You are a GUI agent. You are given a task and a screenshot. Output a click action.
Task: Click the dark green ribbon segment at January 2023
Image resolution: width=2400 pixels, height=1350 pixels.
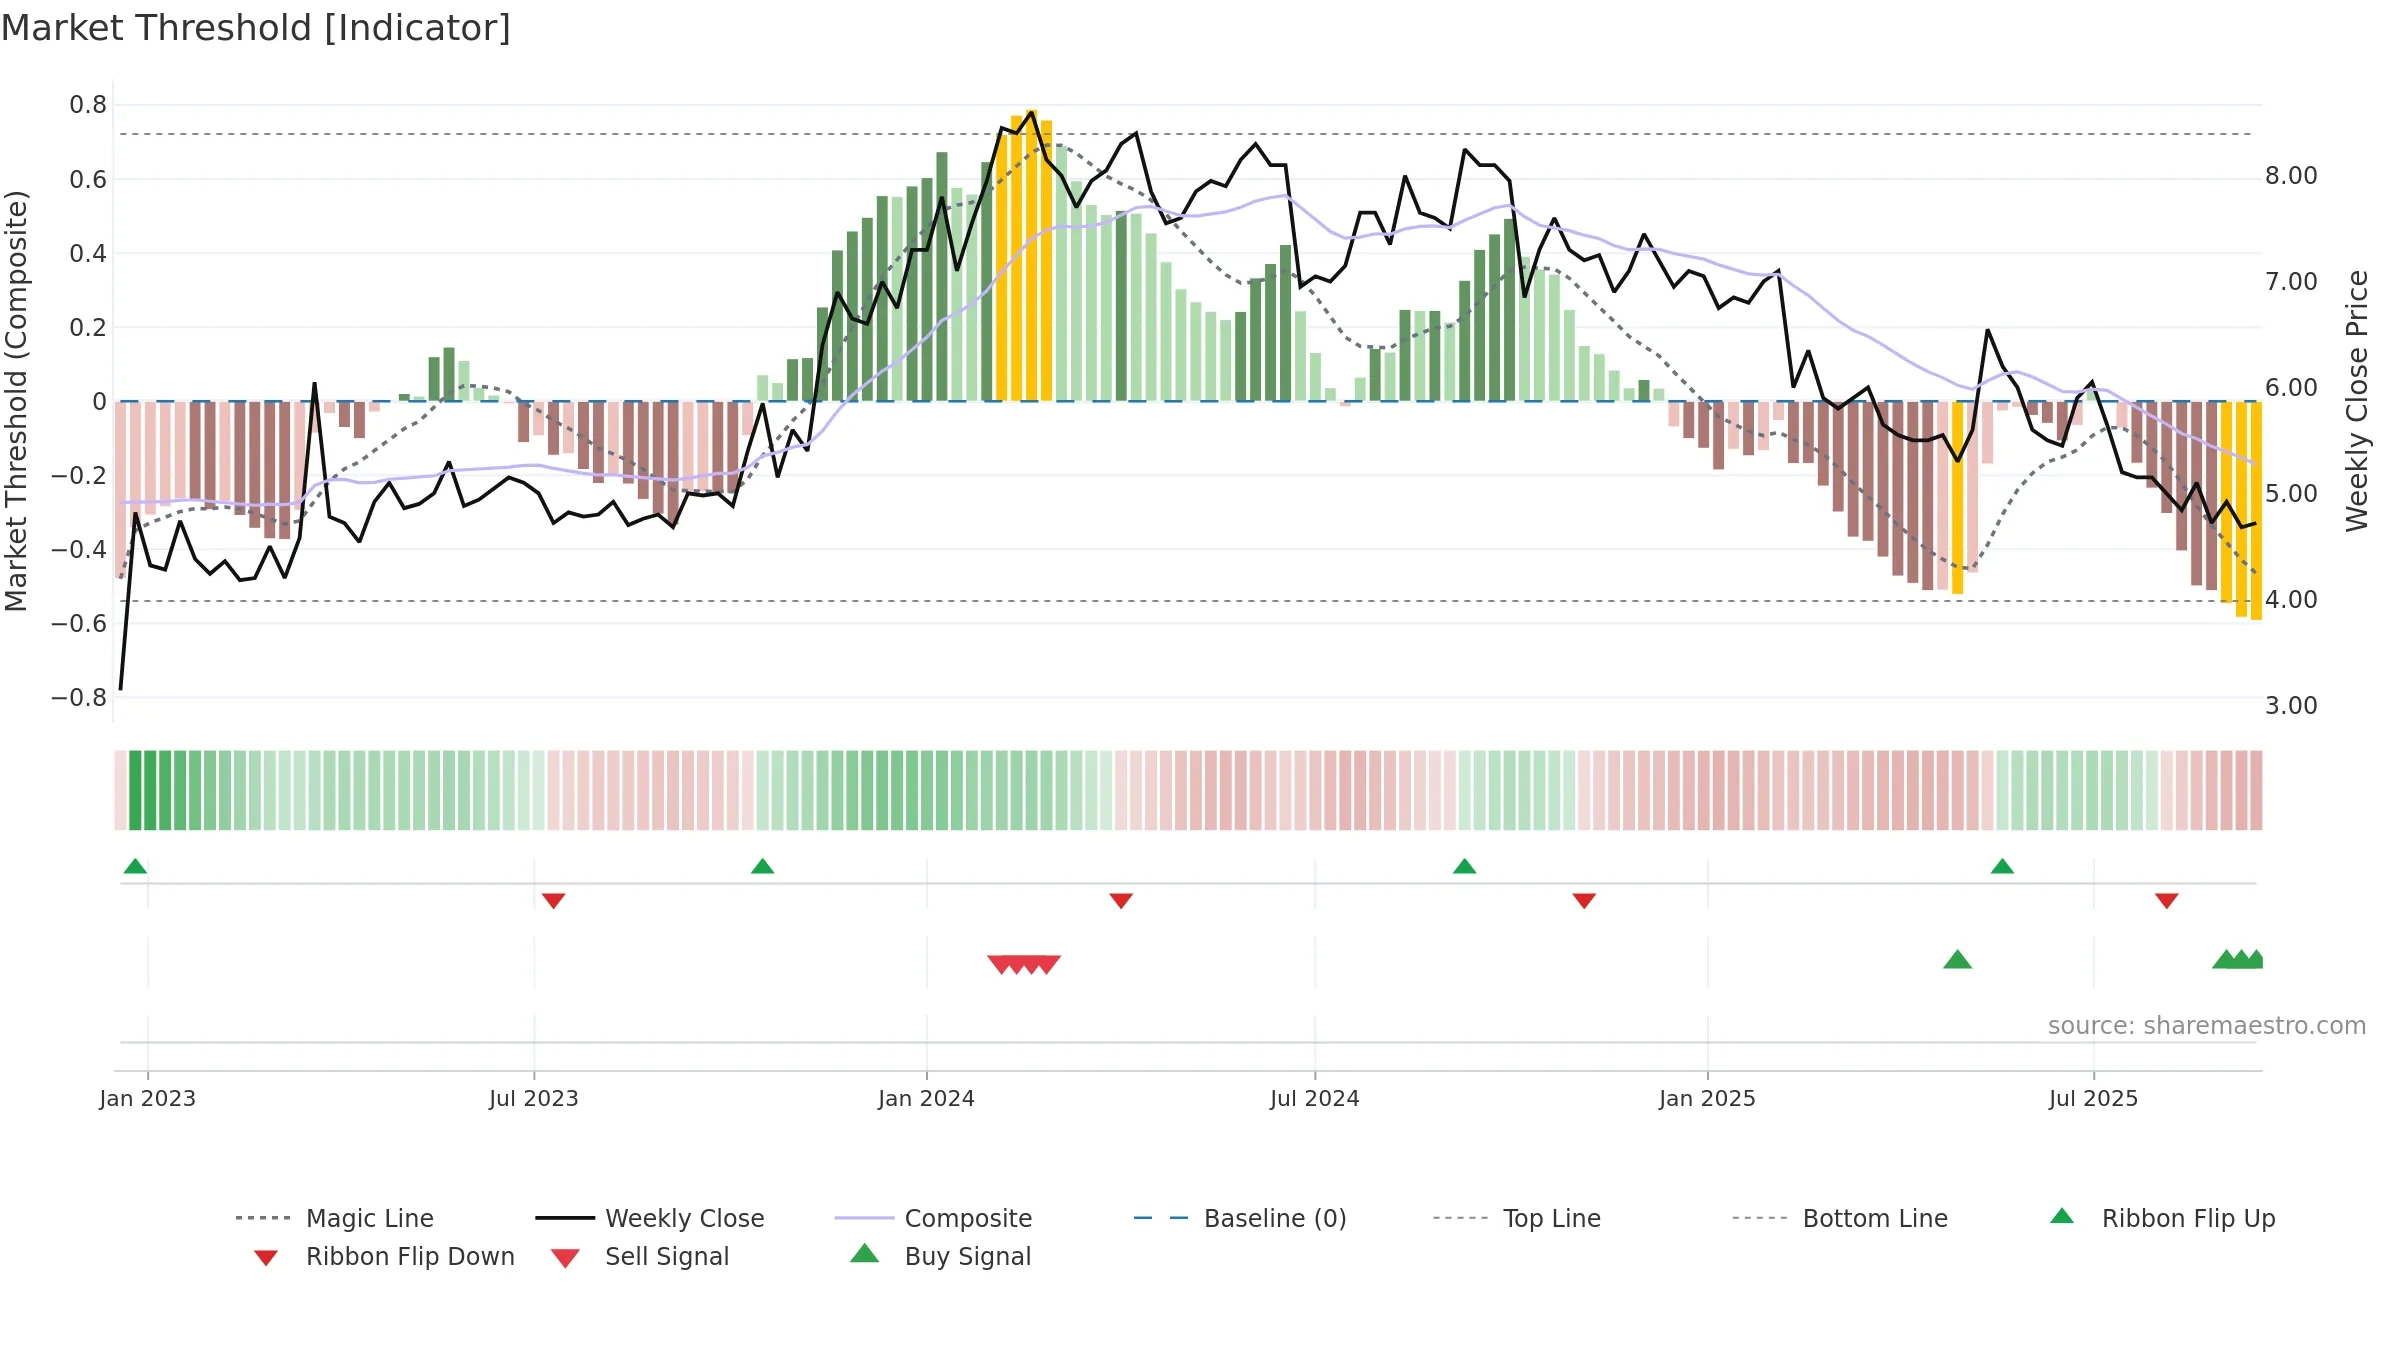click(150, 790)
